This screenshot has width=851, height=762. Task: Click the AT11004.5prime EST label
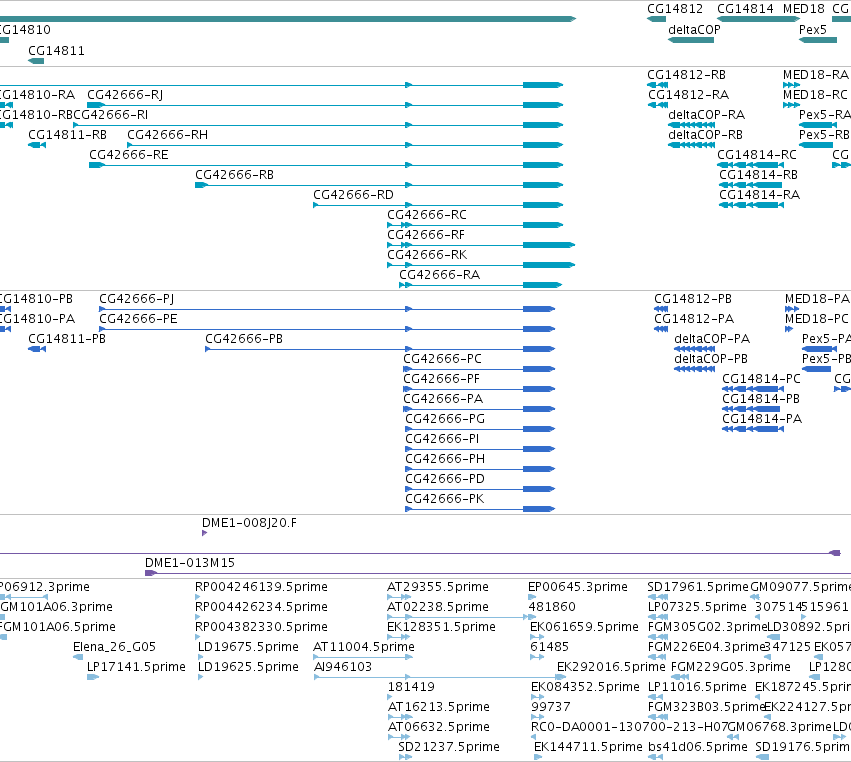364,647
